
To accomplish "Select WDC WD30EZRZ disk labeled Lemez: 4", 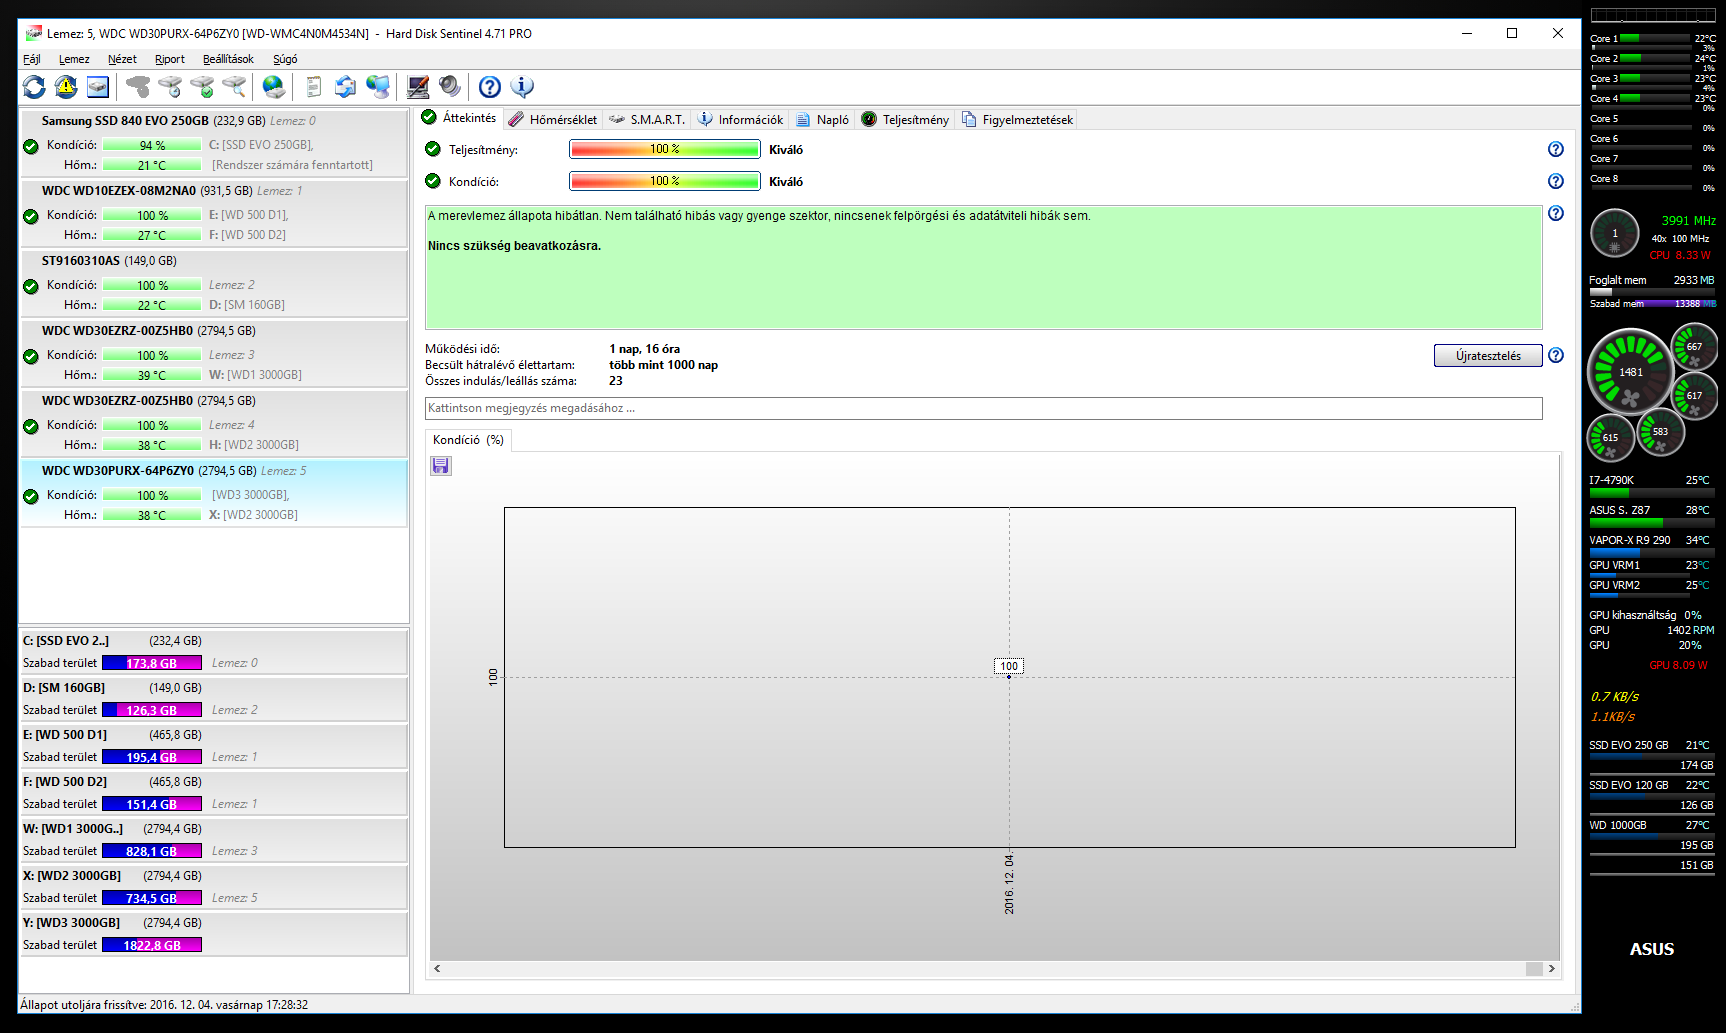I will [213, 423].
